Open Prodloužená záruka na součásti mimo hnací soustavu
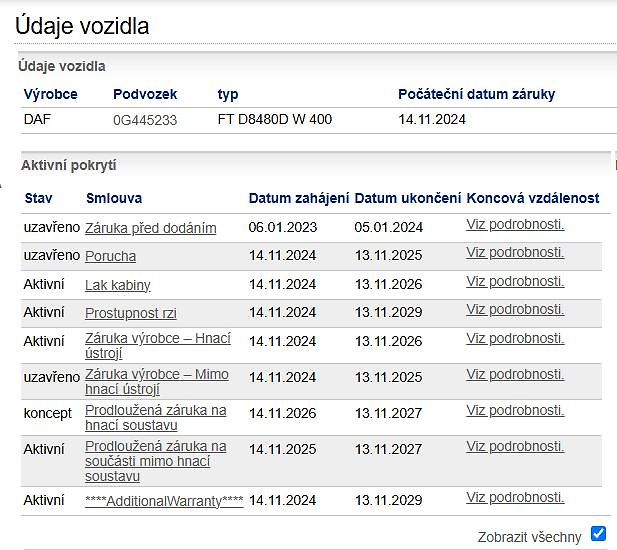617x550 pixels. [155, 461]
